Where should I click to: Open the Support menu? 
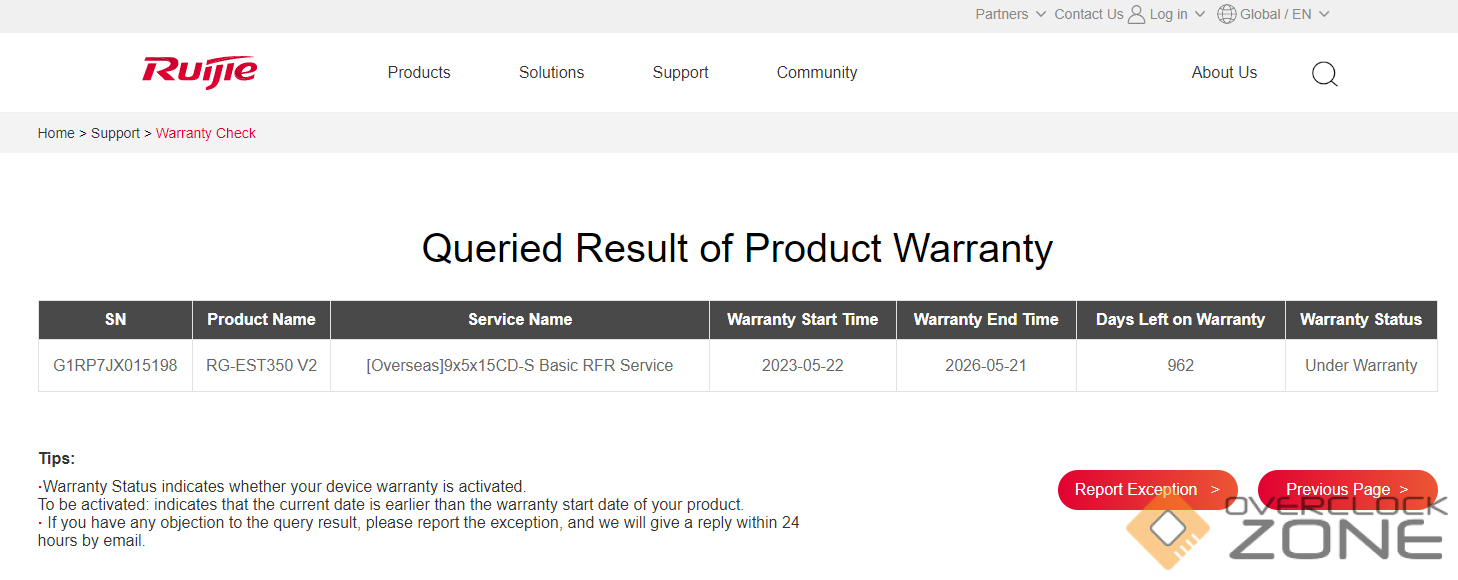(680, 72)
